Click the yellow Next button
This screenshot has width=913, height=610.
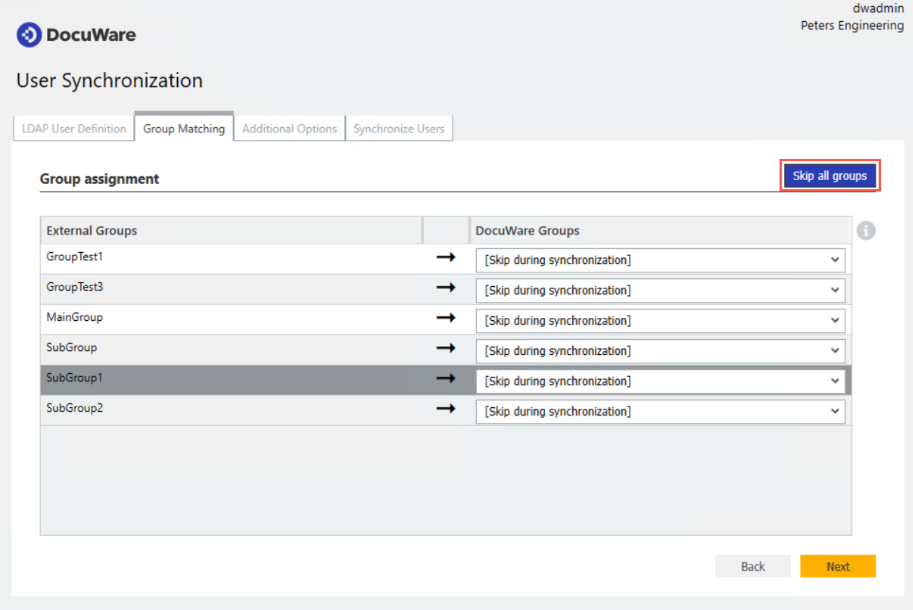838,567
